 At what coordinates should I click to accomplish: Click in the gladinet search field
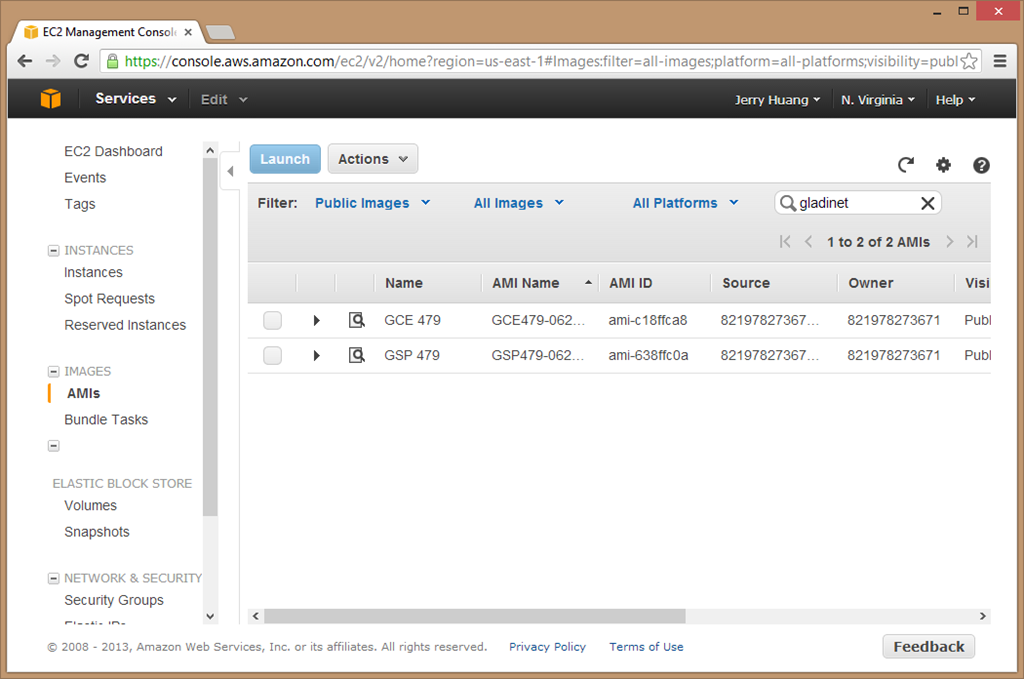coord(857,203)
